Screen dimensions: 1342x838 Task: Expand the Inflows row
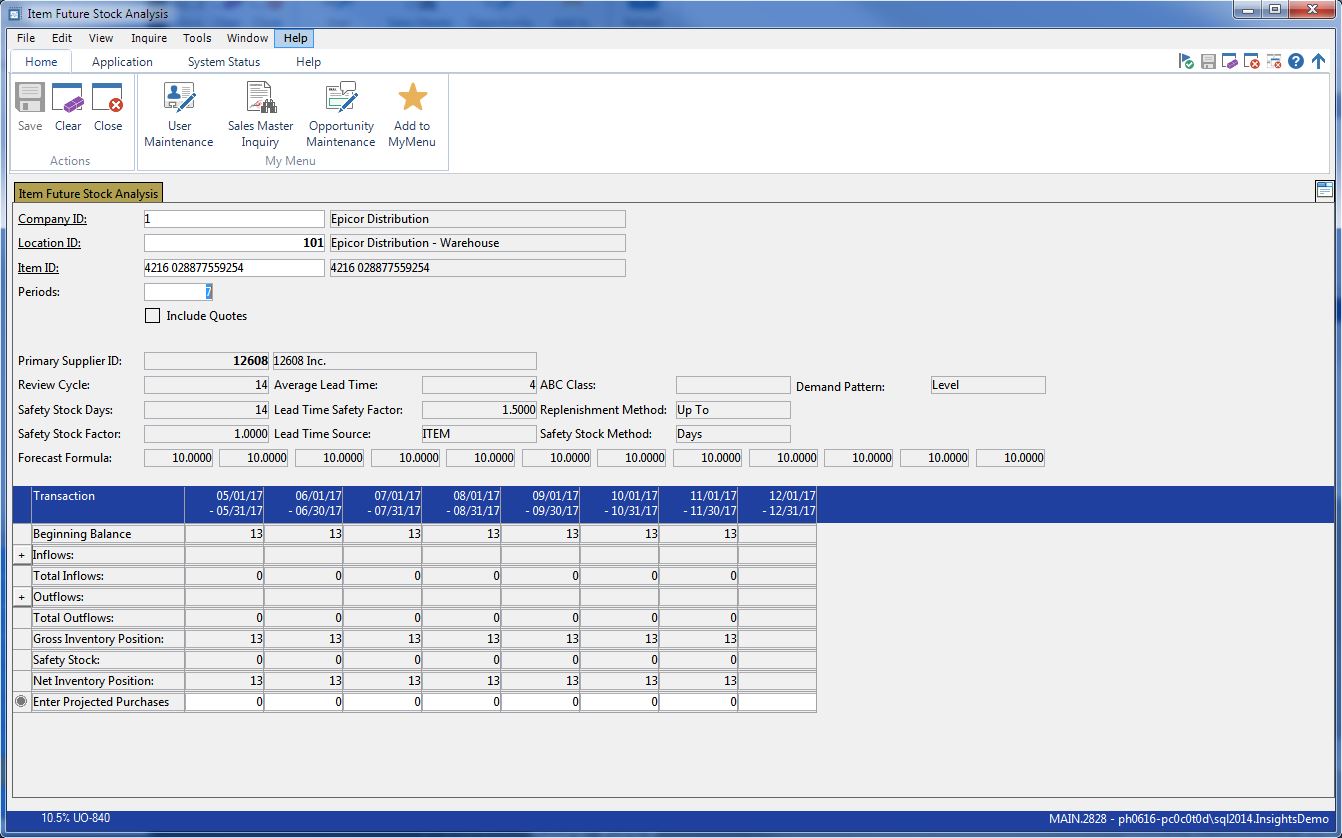pyautogui.click(x=22, y=555)
